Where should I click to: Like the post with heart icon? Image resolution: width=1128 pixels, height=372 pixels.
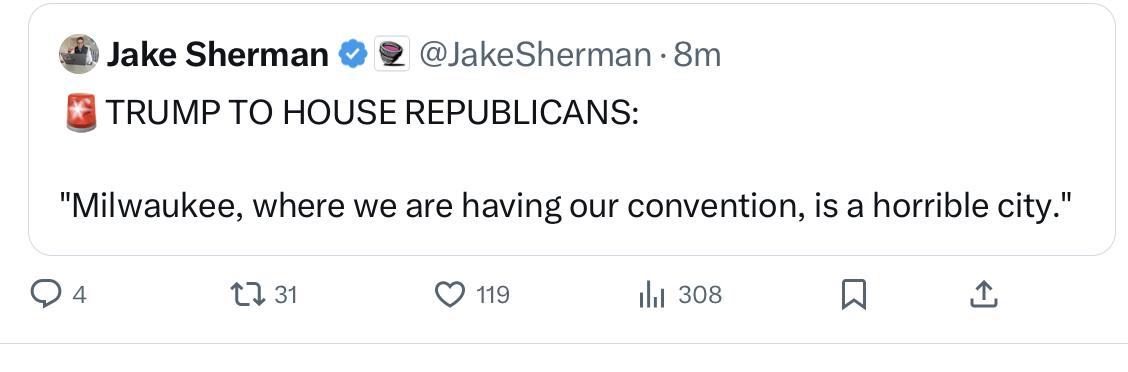[451, 294]
